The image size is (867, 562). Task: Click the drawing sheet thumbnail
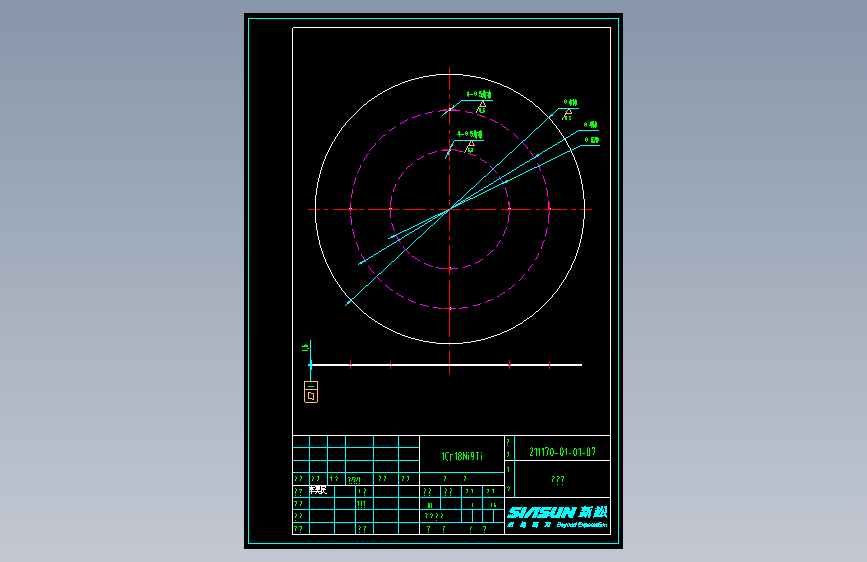(434, 281)
